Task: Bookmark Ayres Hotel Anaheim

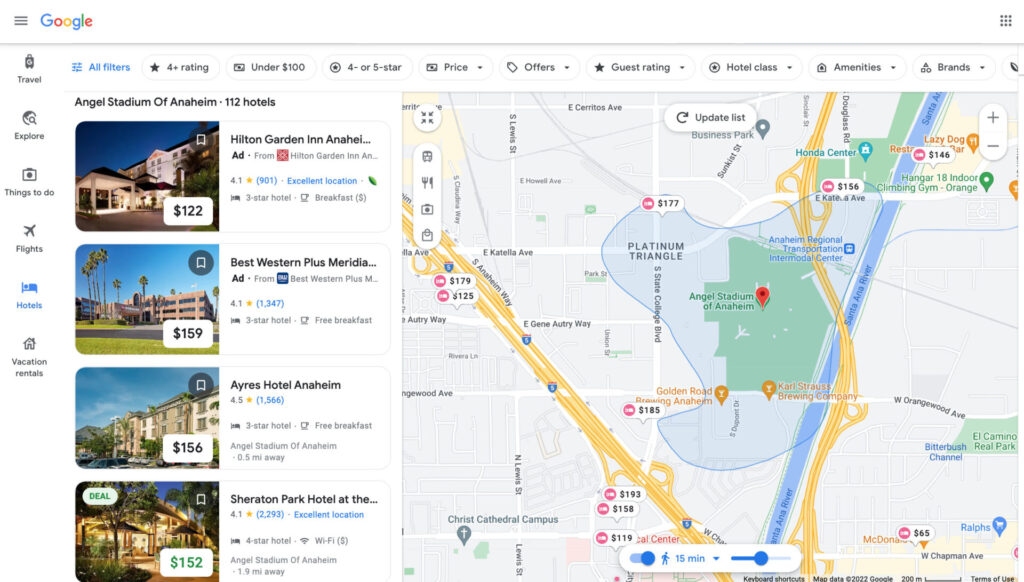Action: (x=201, y=385)
